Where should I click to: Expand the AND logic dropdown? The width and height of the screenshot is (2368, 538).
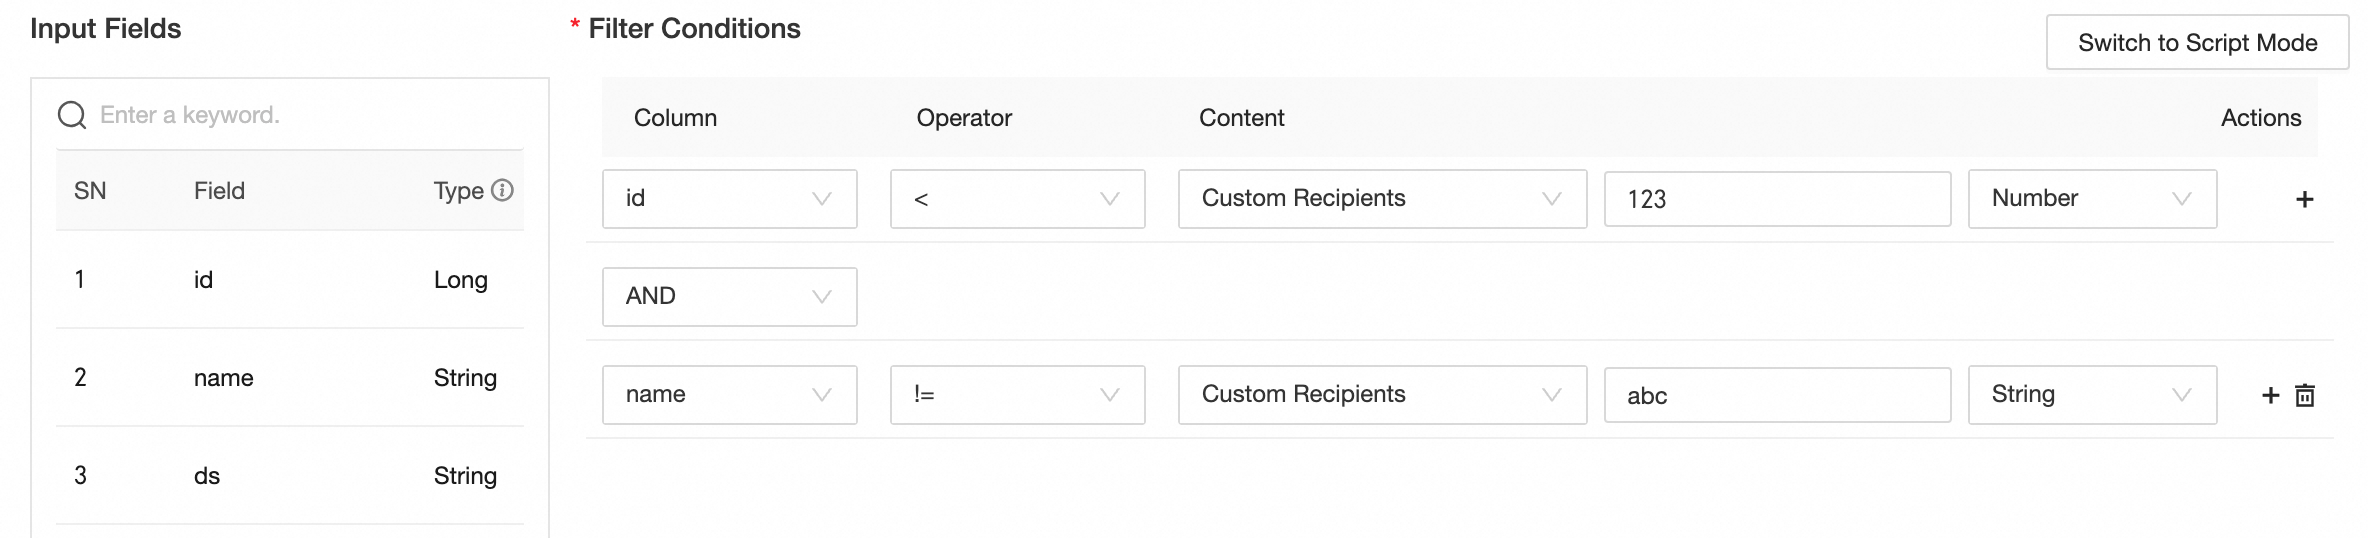(729, 297)
